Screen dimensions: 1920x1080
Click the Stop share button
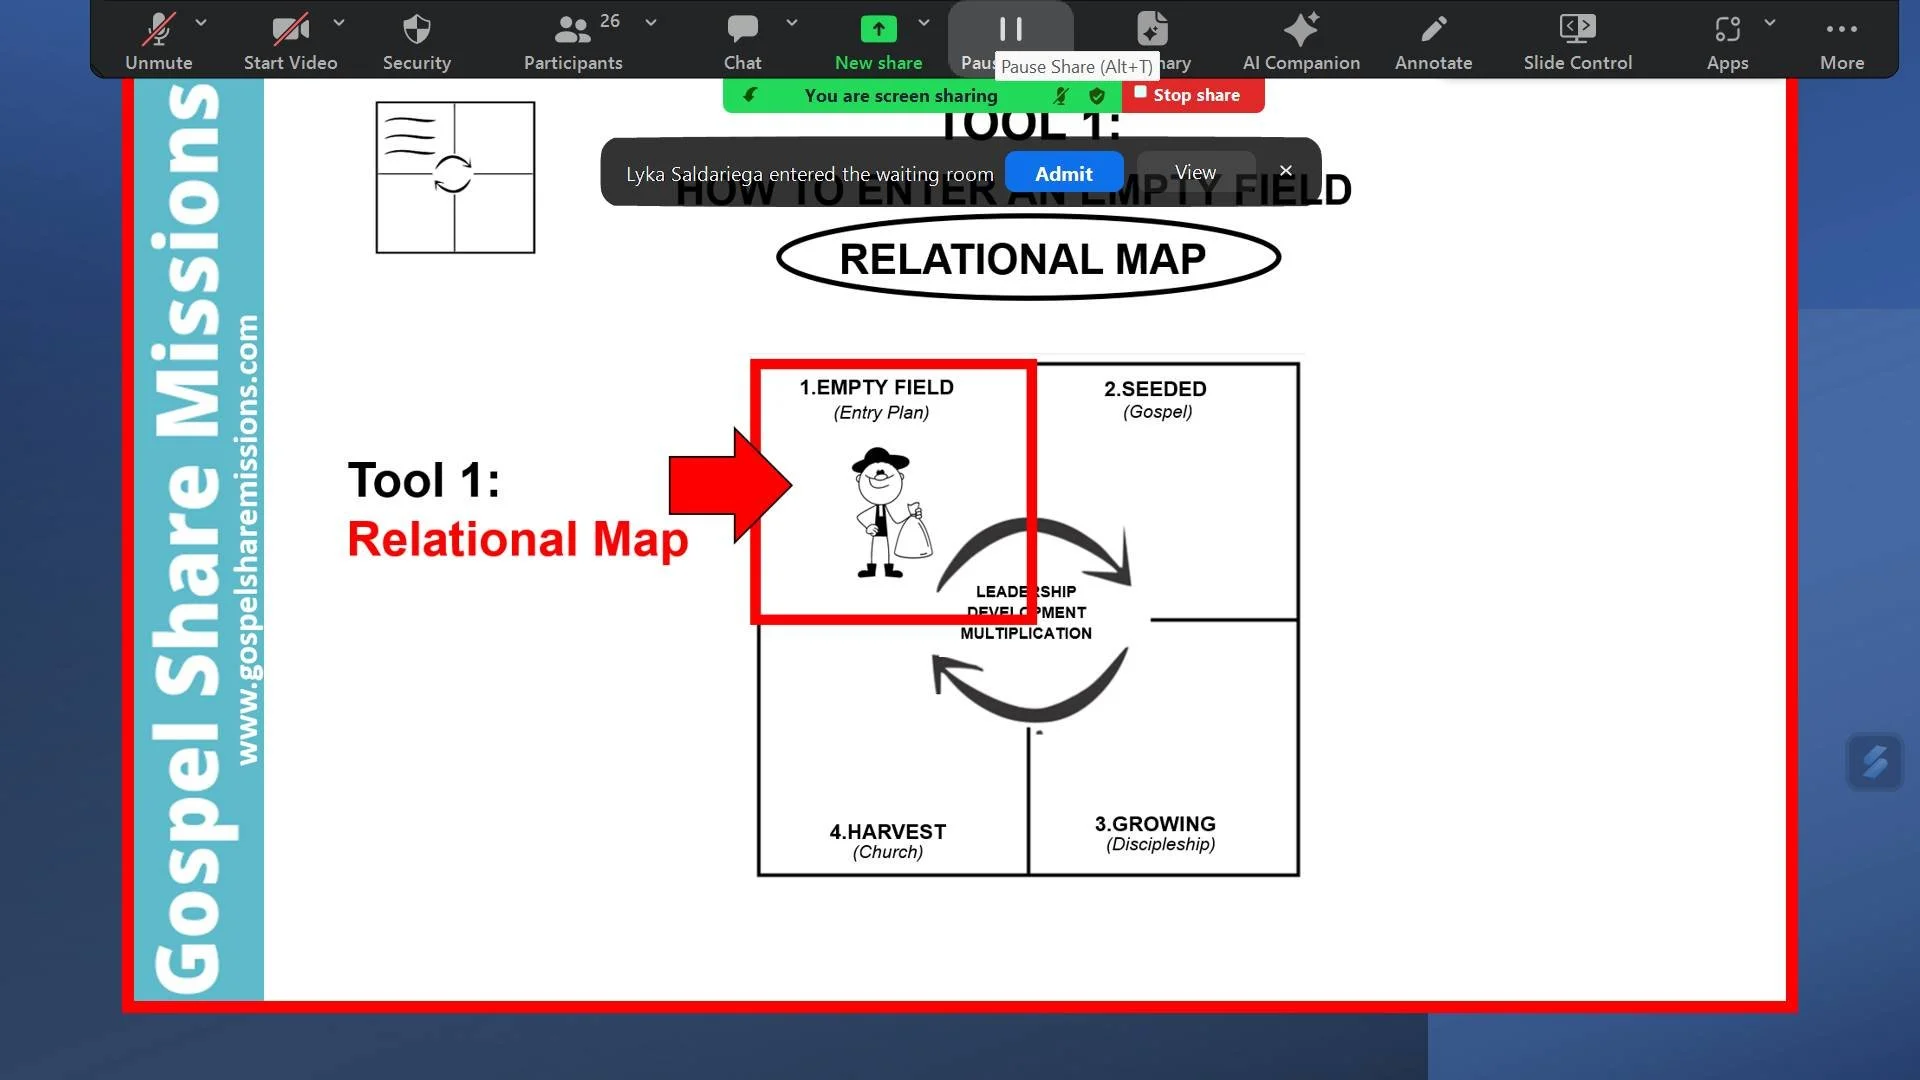(x=1193, y=95)
